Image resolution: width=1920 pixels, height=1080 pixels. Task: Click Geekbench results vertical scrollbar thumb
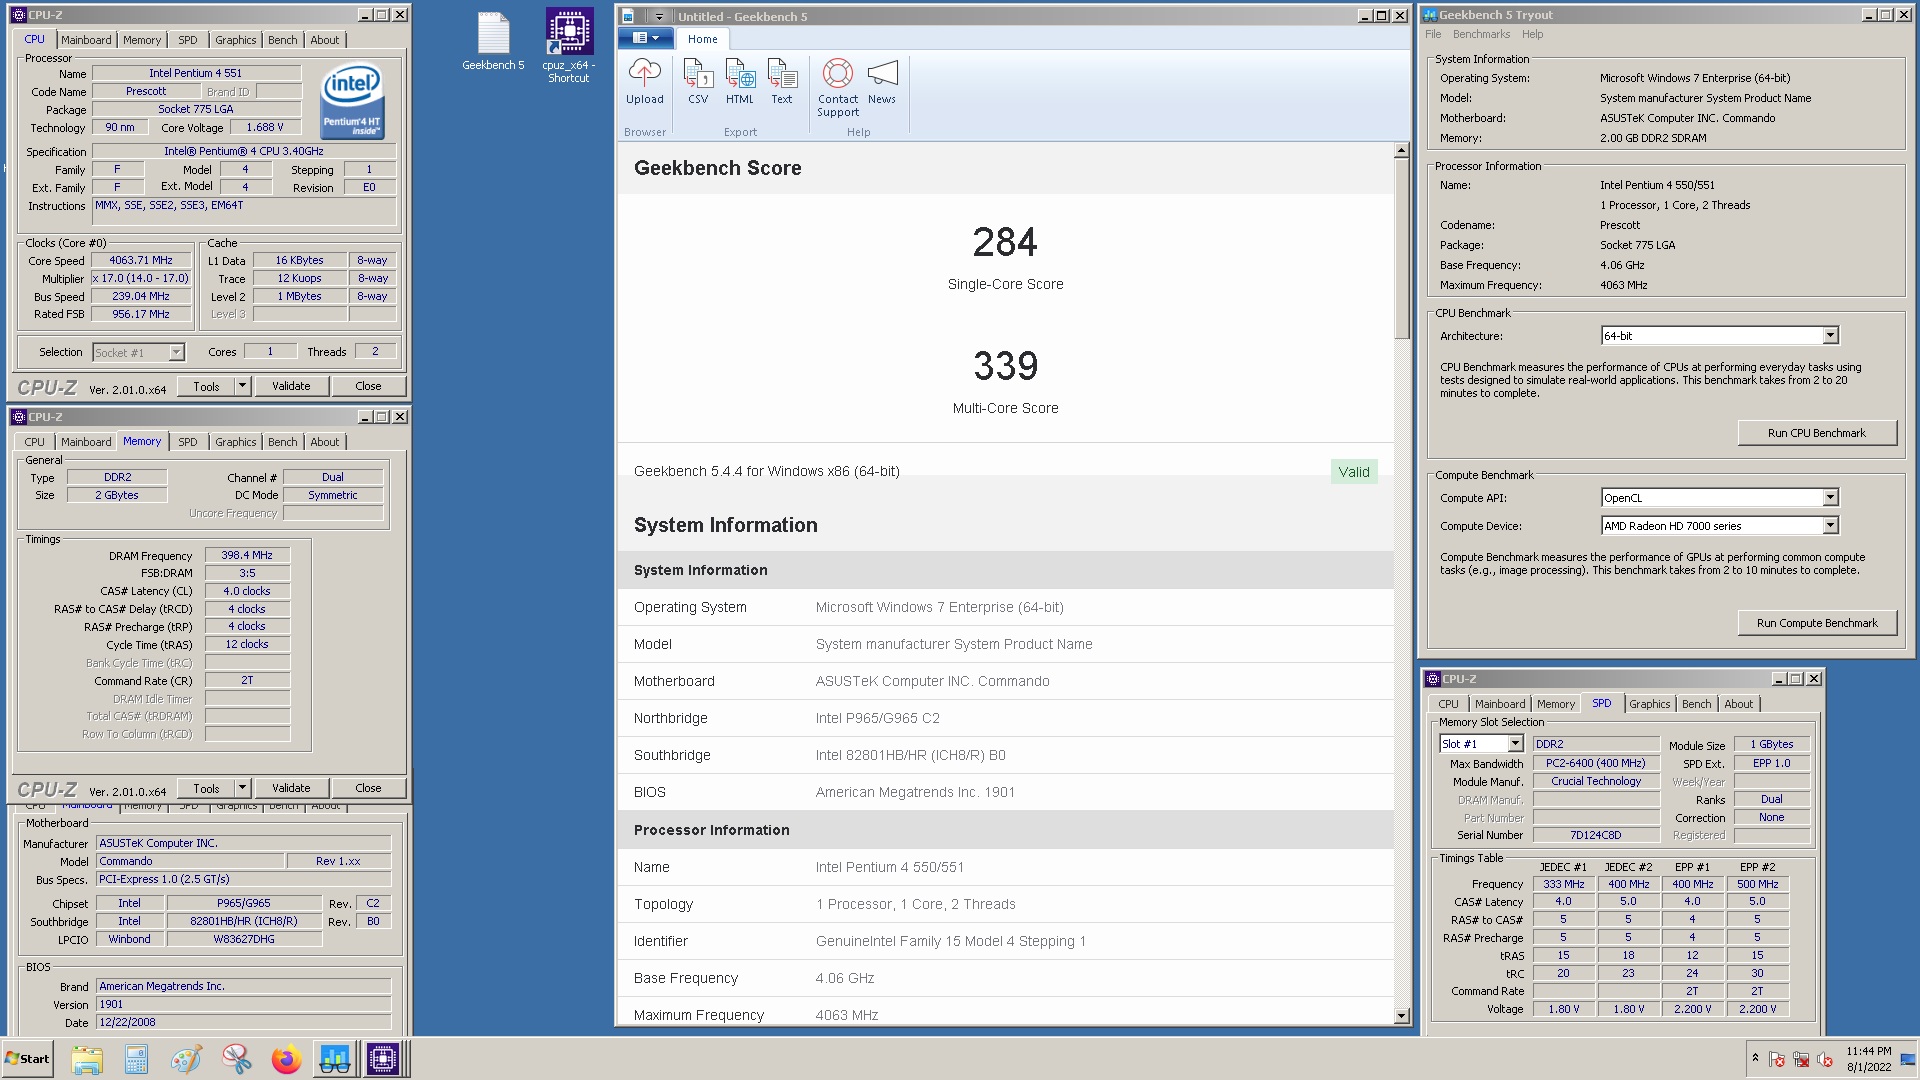pyautogui.click(x=1401, y=250)
